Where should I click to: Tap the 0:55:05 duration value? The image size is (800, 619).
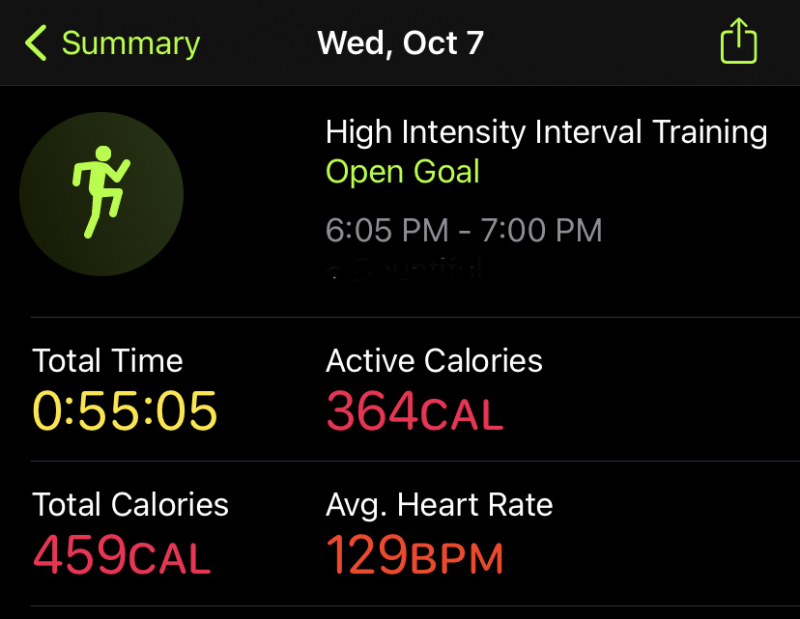[x=125, y=410]
